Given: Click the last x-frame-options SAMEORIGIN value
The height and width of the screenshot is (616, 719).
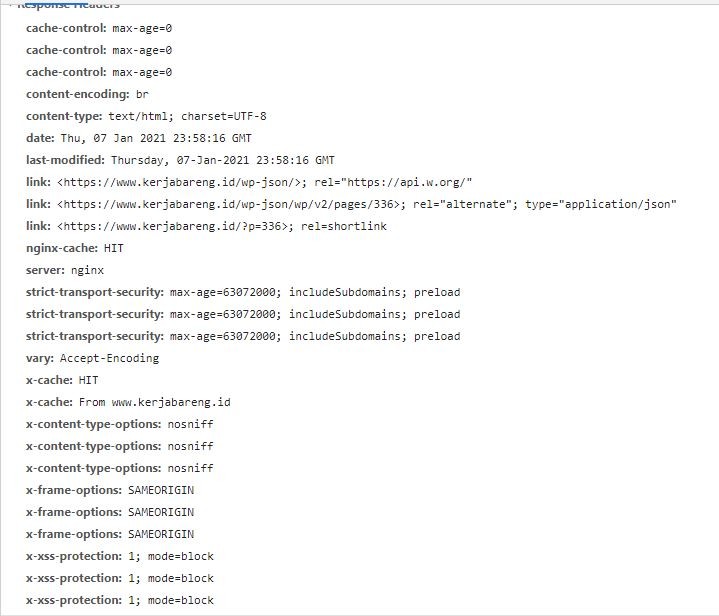Looking at the screenshot, I should [x=160, y=534].
